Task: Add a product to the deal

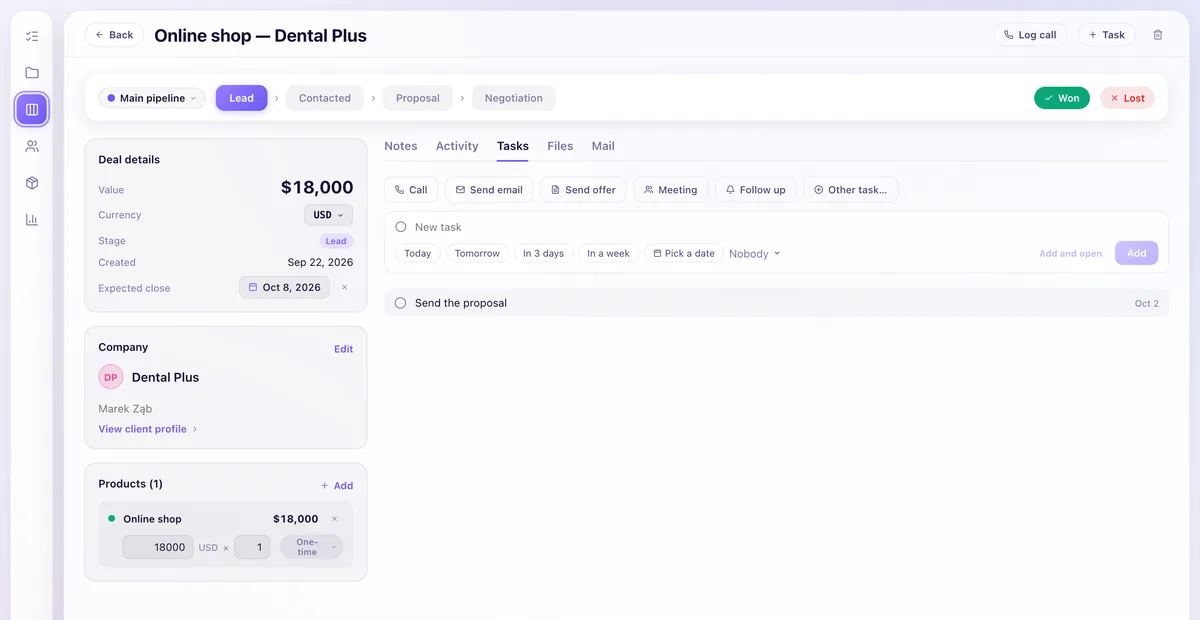Action: pos(337,485)
